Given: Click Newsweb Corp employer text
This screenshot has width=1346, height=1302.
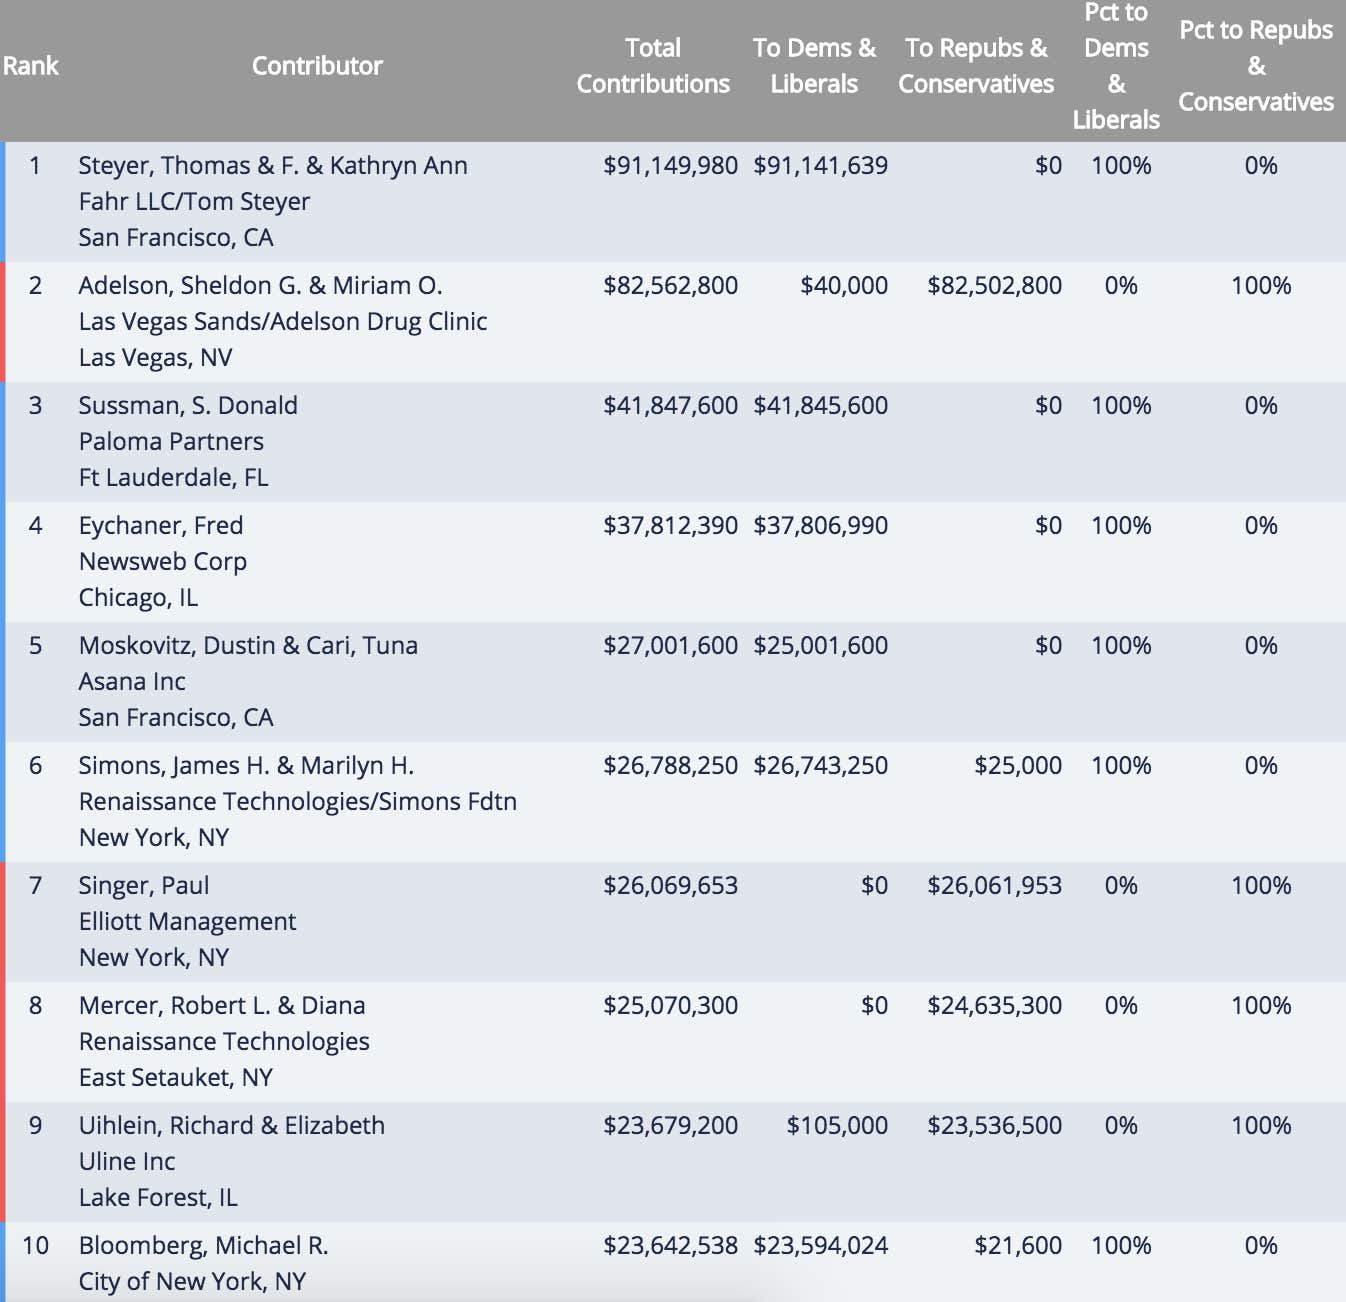Looking at the screenshot, I should 163,561.
